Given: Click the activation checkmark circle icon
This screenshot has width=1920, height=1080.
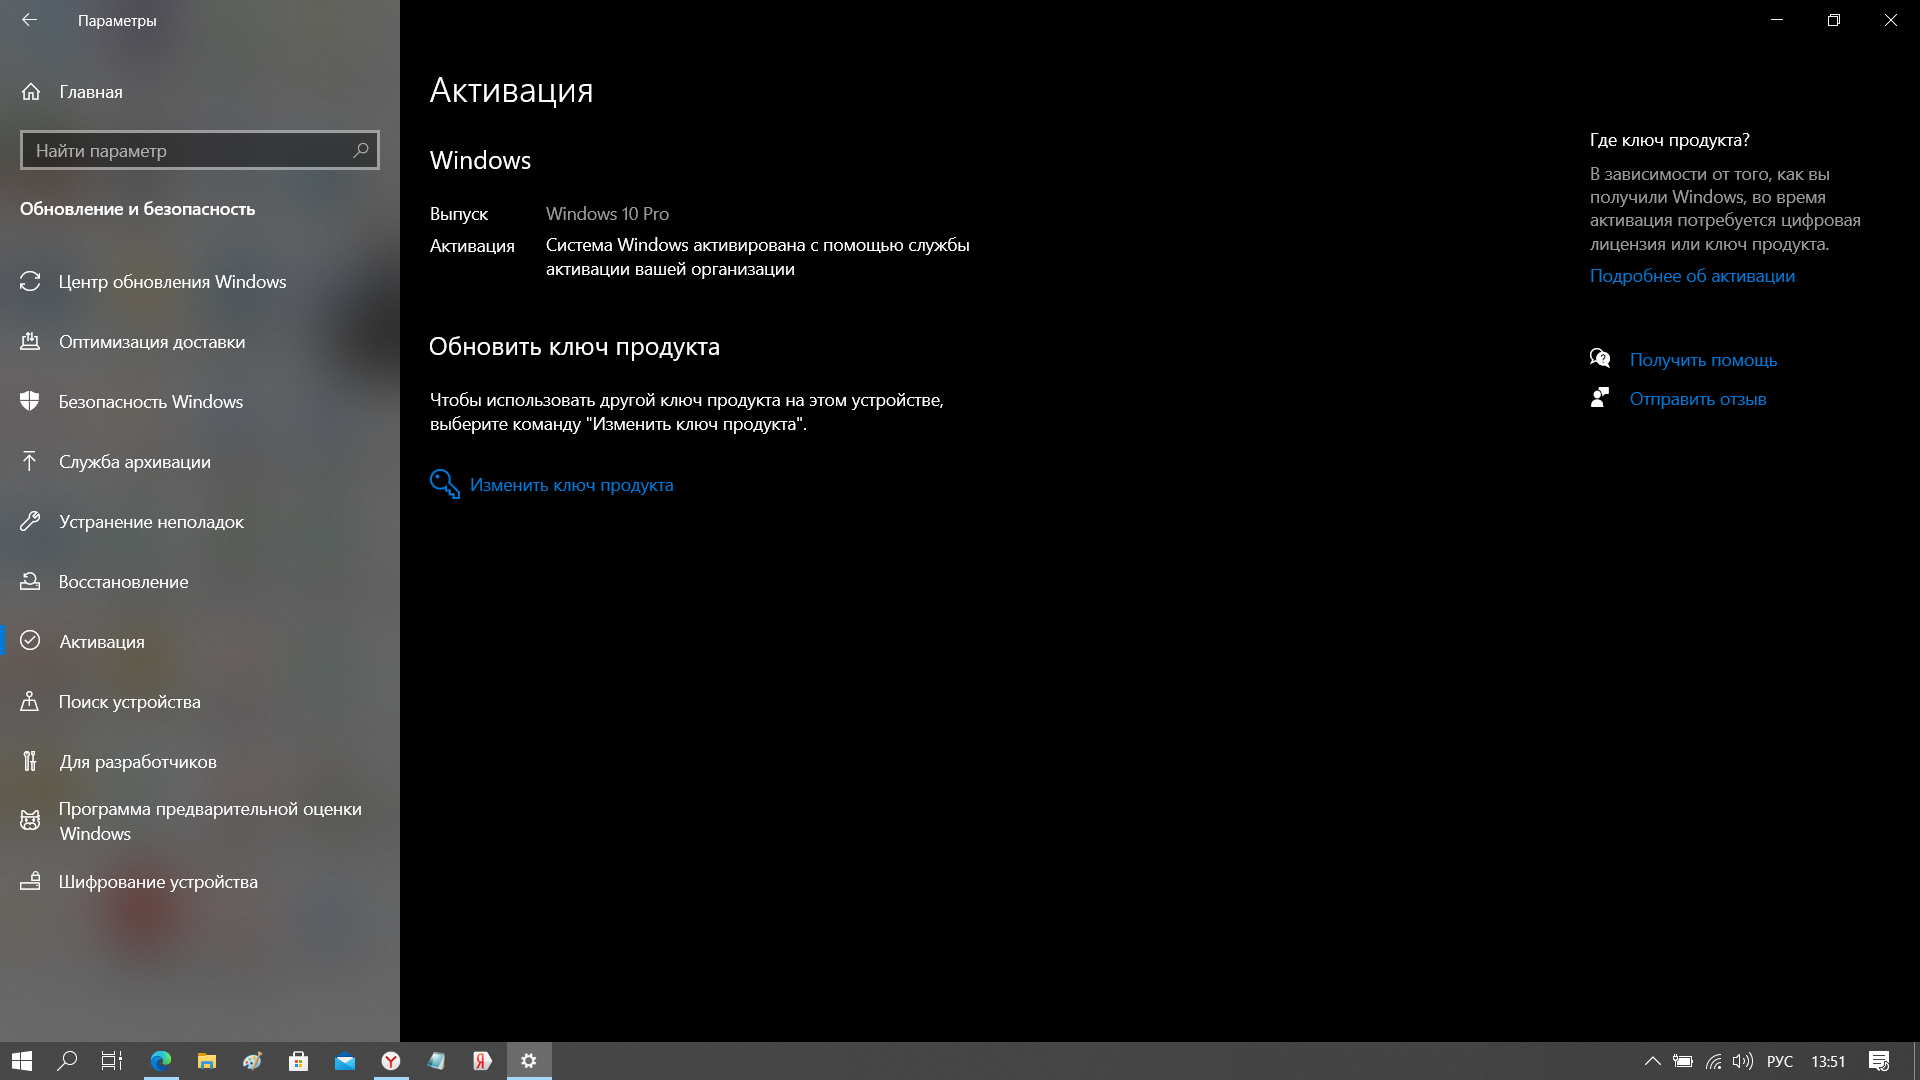Looking at the screenshot, I should tap(30, 641).
